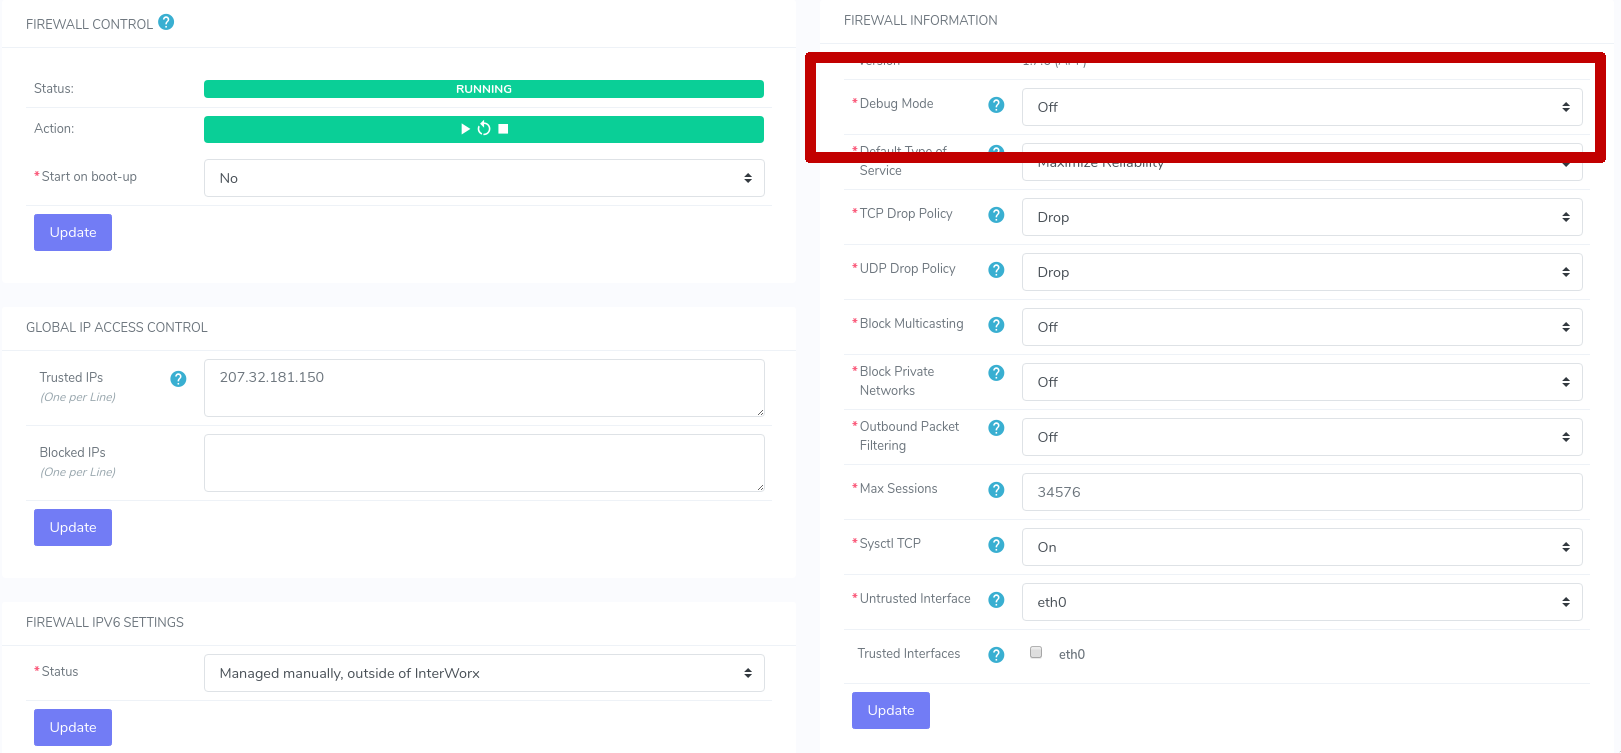
Task: Expand the UDP Drop Policy dropdown
Action: (x=1301, y=272)
